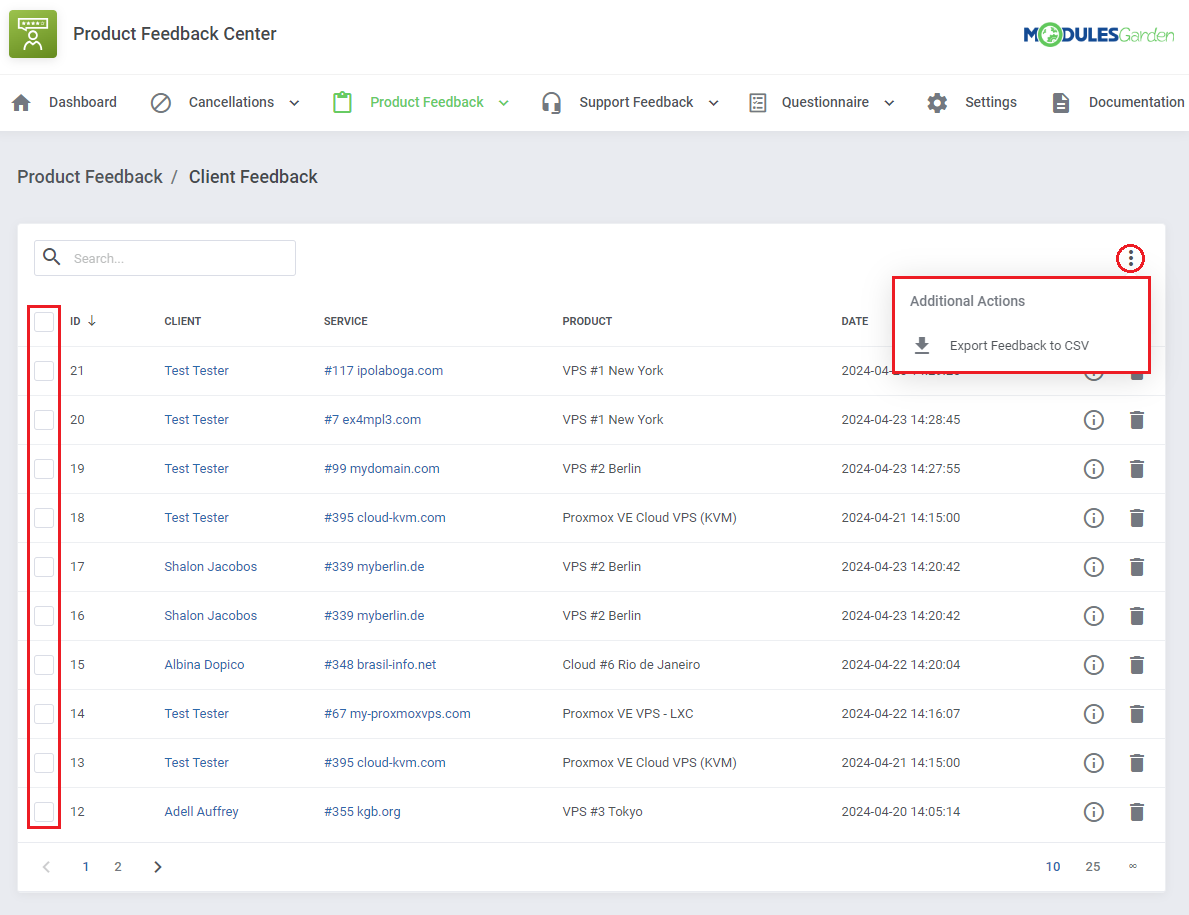Click the Product Feedback Center app logo
The image size is (1189, 915).
tap(33, 33)
